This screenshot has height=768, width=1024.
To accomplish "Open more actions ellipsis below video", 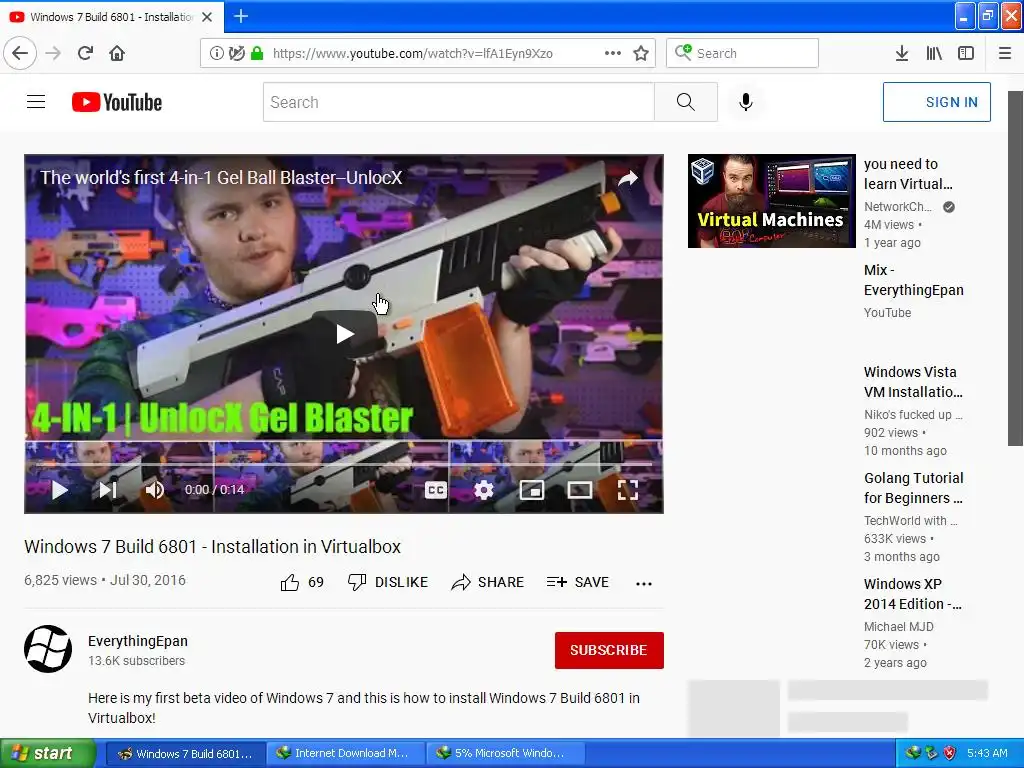I will 644,583.
